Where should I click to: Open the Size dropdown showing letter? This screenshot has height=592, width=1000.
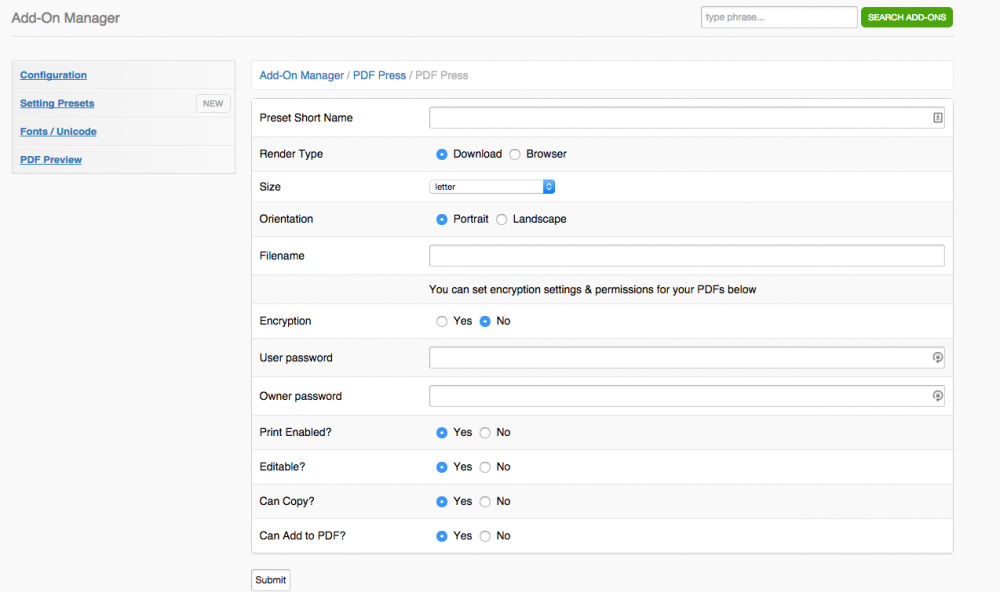(492, 187)
